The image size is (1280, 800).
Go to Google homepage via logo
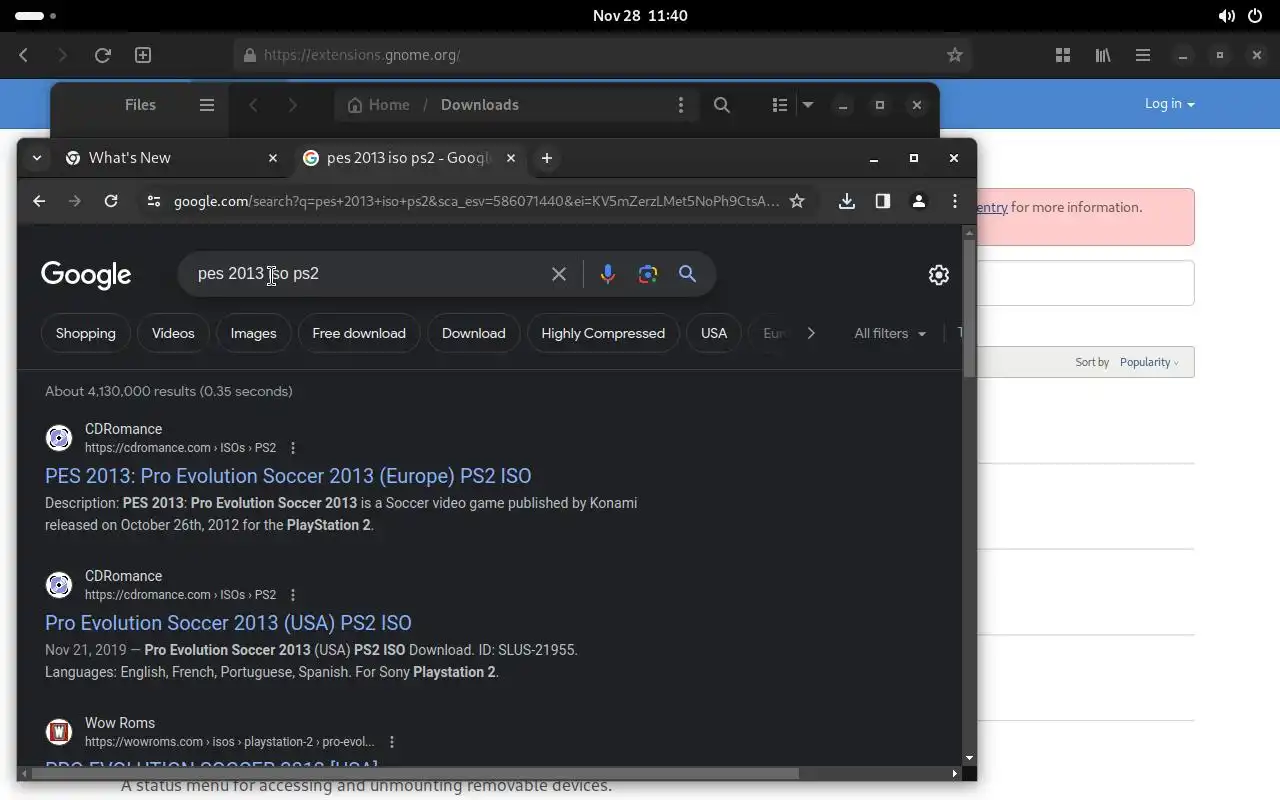86,275
